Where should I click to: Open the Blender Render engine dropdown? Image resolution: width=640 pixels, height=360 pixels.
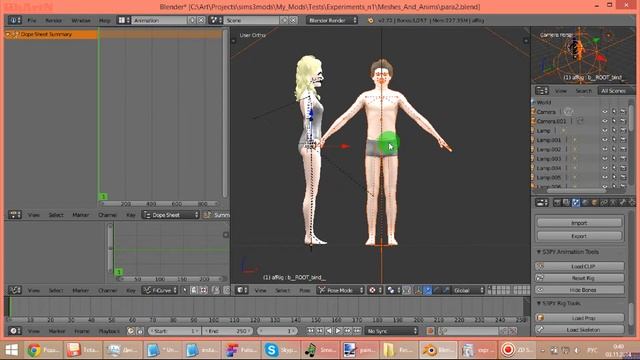pyautogui.click(x=332, y=20)
